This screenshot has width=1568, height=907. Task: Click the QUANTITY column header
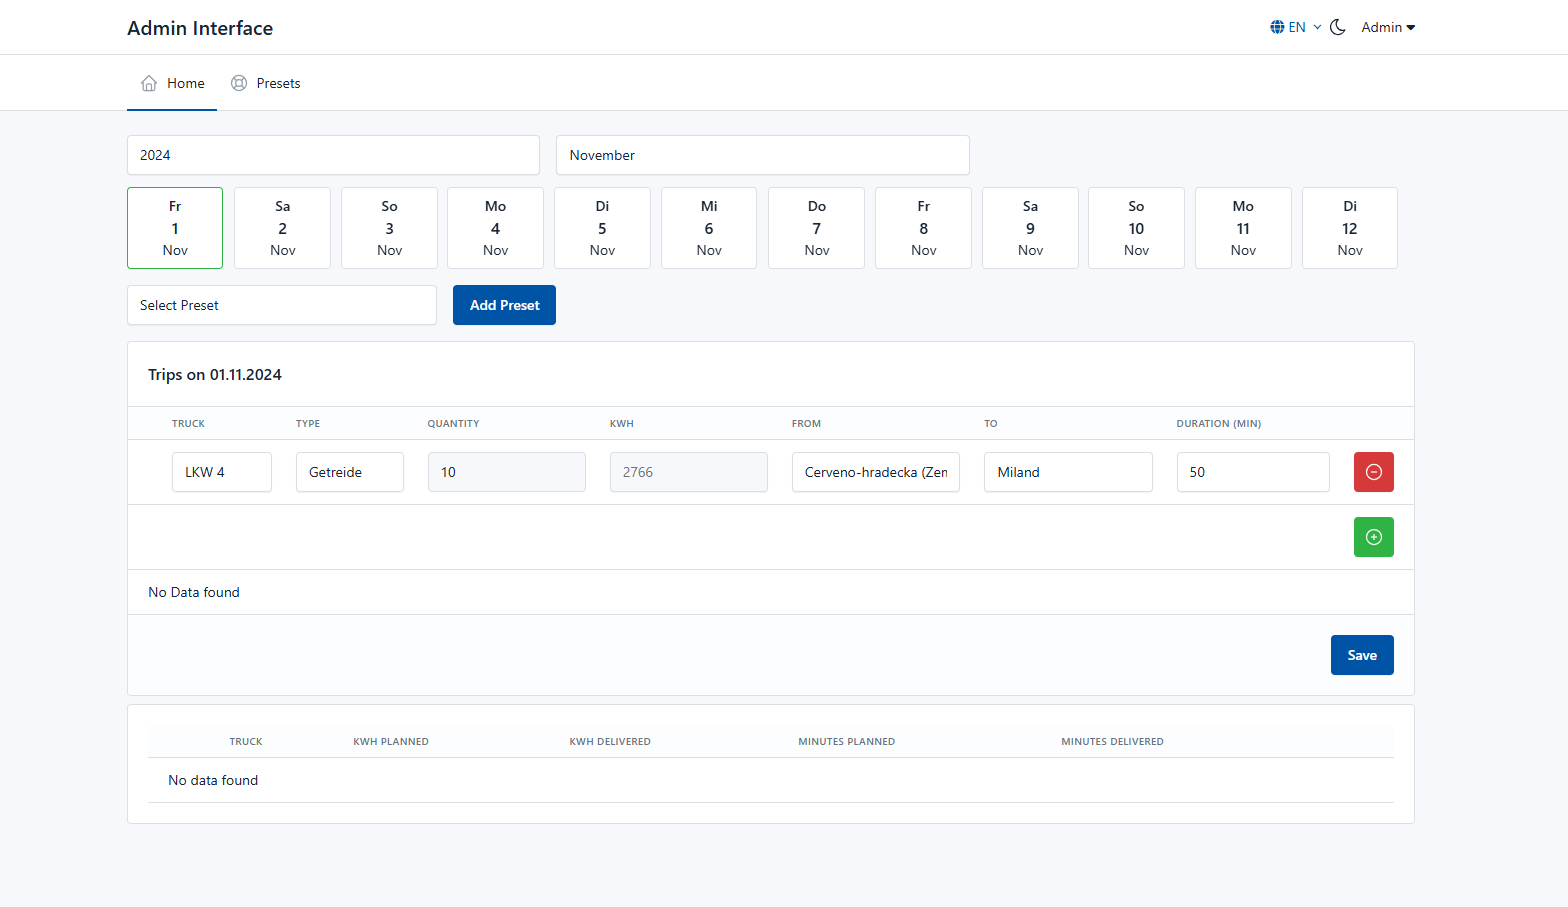click(x=453, y=424)
